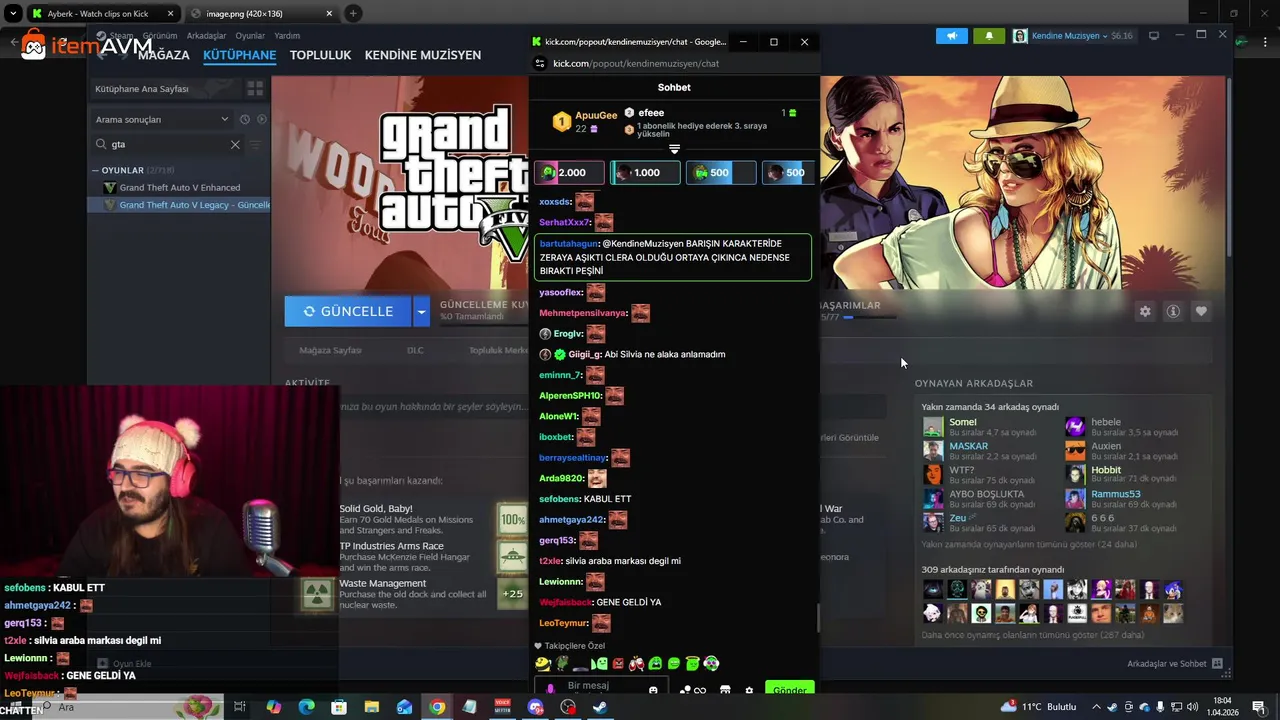1280x720 pixels.
Task: Open Steam from the Windows taskbar
Action: (600, 707)
